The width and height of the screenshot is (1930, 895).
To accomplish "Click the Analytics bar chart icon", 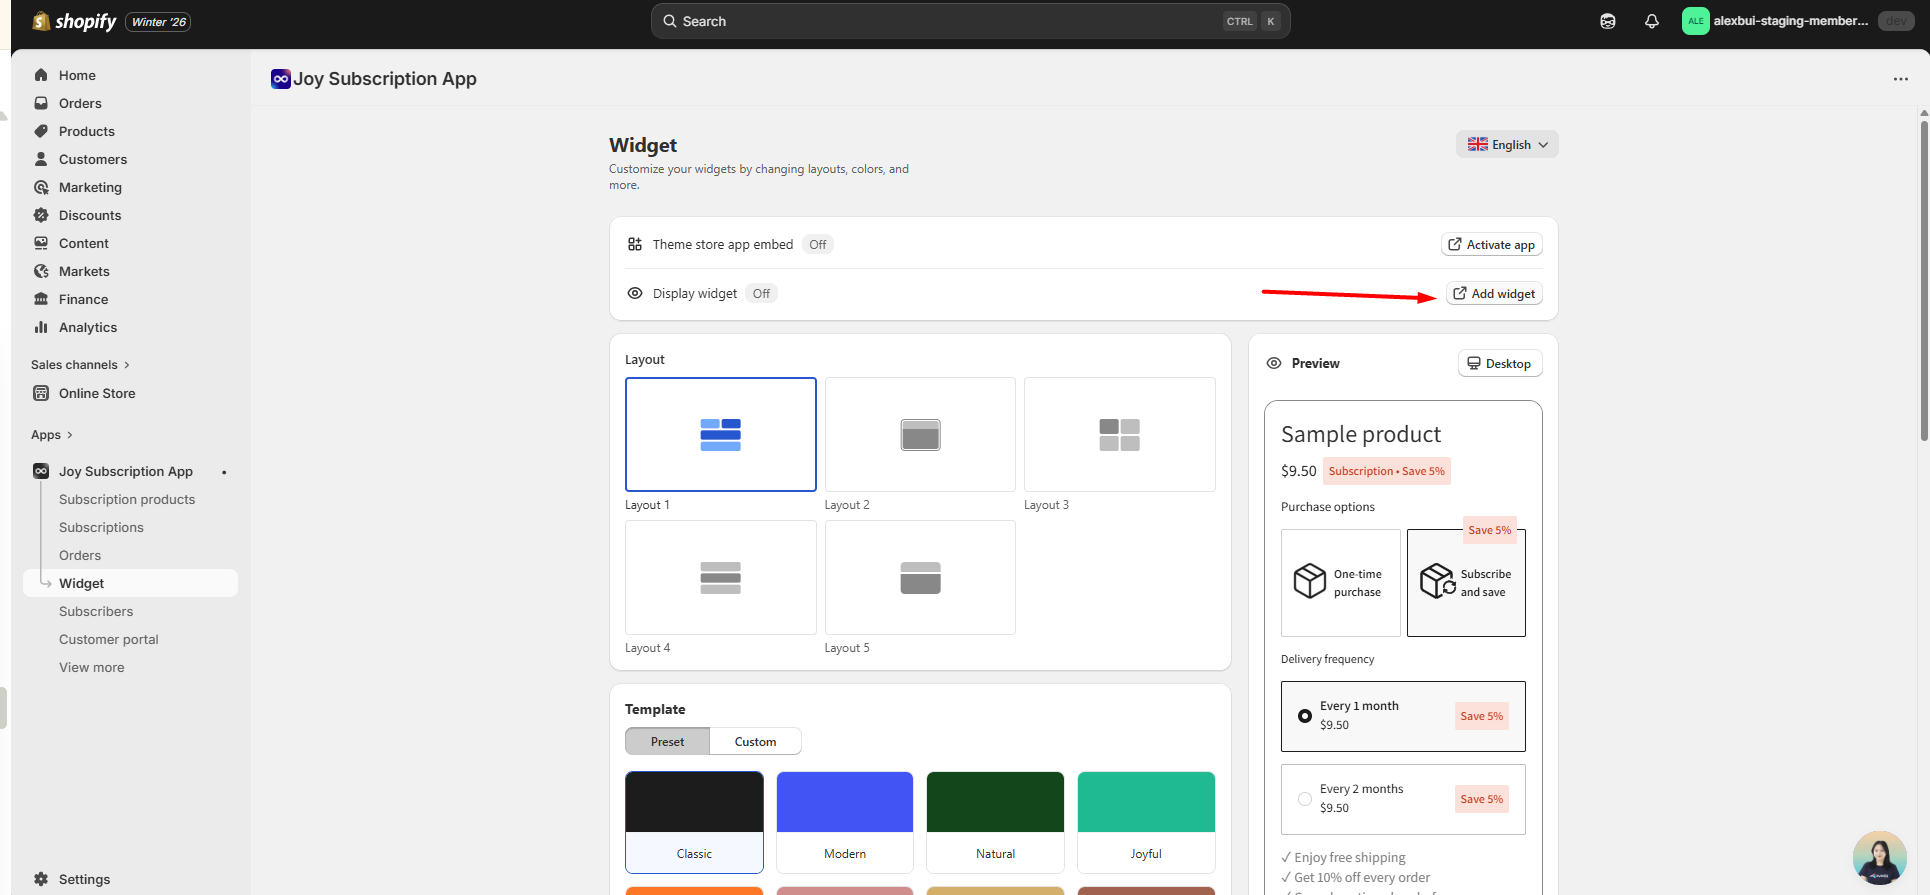I will (x=41, y=327).
